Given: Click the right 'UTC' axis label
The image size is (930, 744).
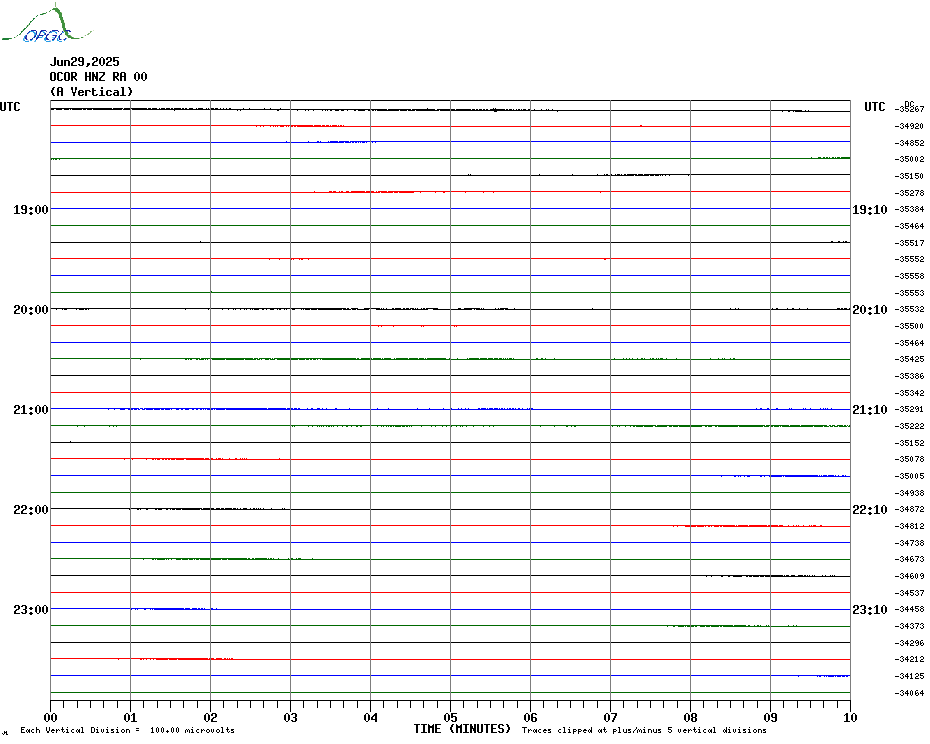Looking at the screenshot, I should click(874, 107).
